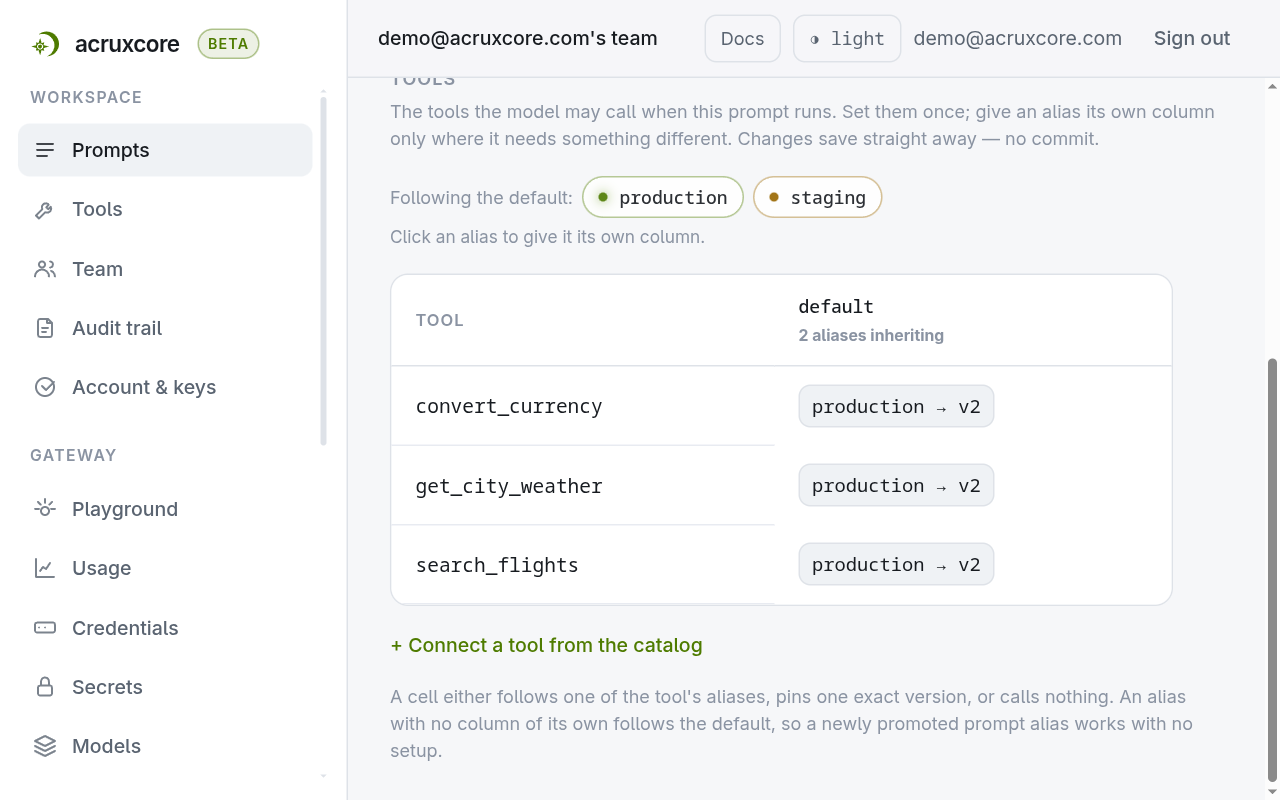Open the Docs link

click(x=742, y=39)
